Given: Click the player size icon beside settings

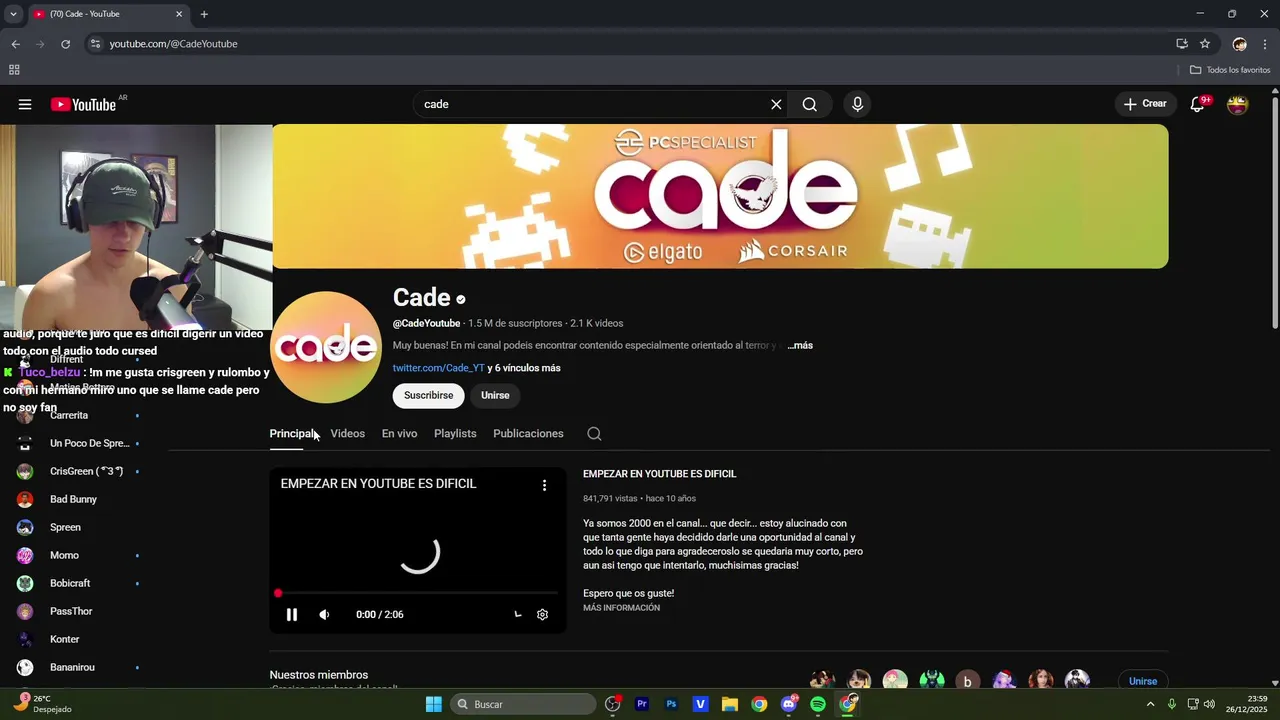Looking at the screenshot, I should point(517,615).
